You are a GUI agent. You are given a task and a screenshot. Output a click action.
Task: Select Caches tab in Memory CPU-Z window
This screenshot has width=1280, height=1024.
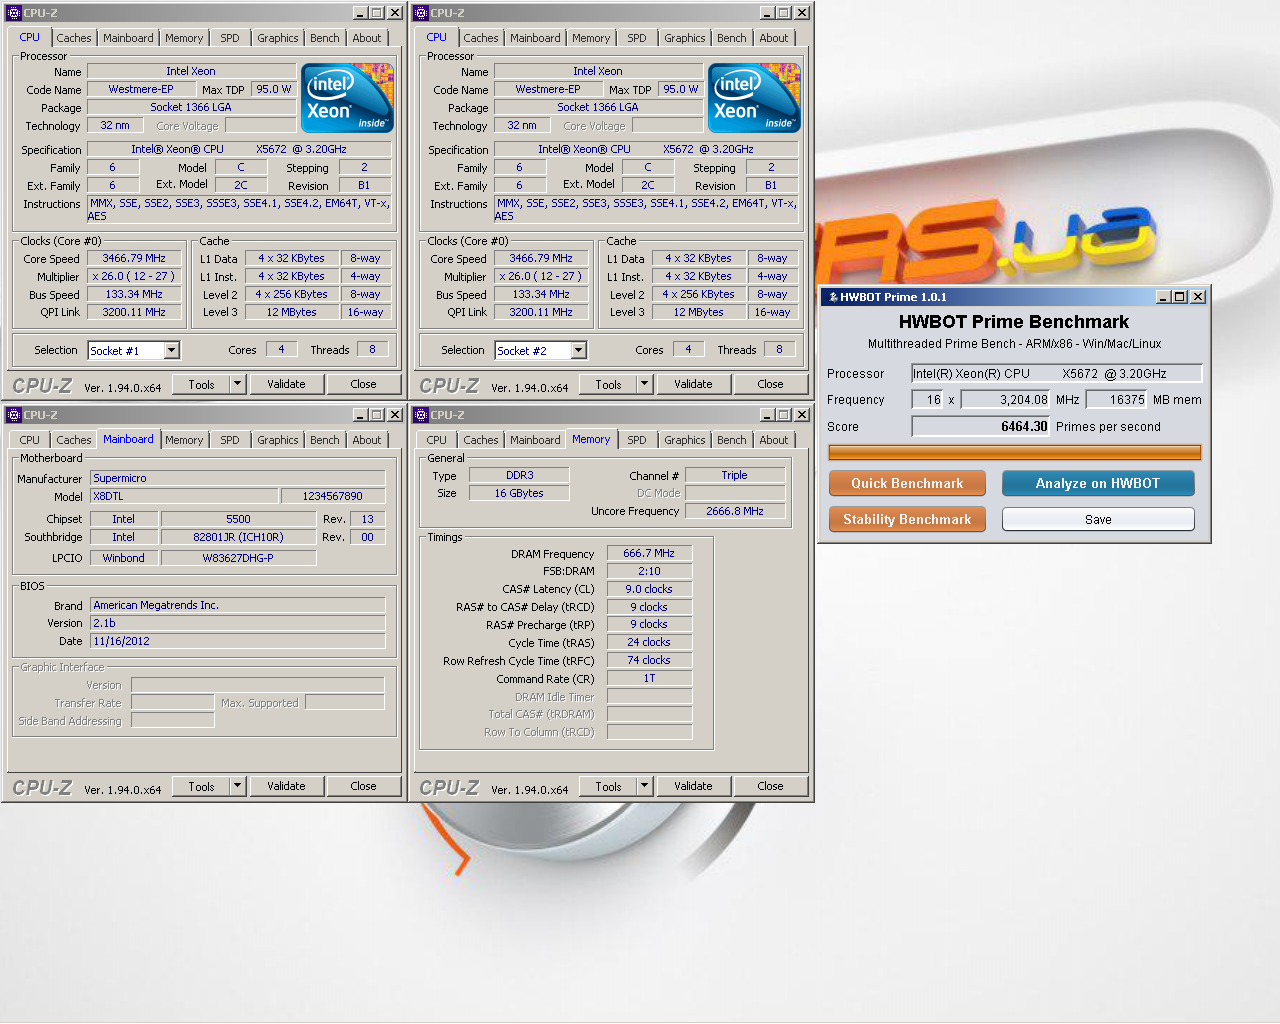[480, 440]
